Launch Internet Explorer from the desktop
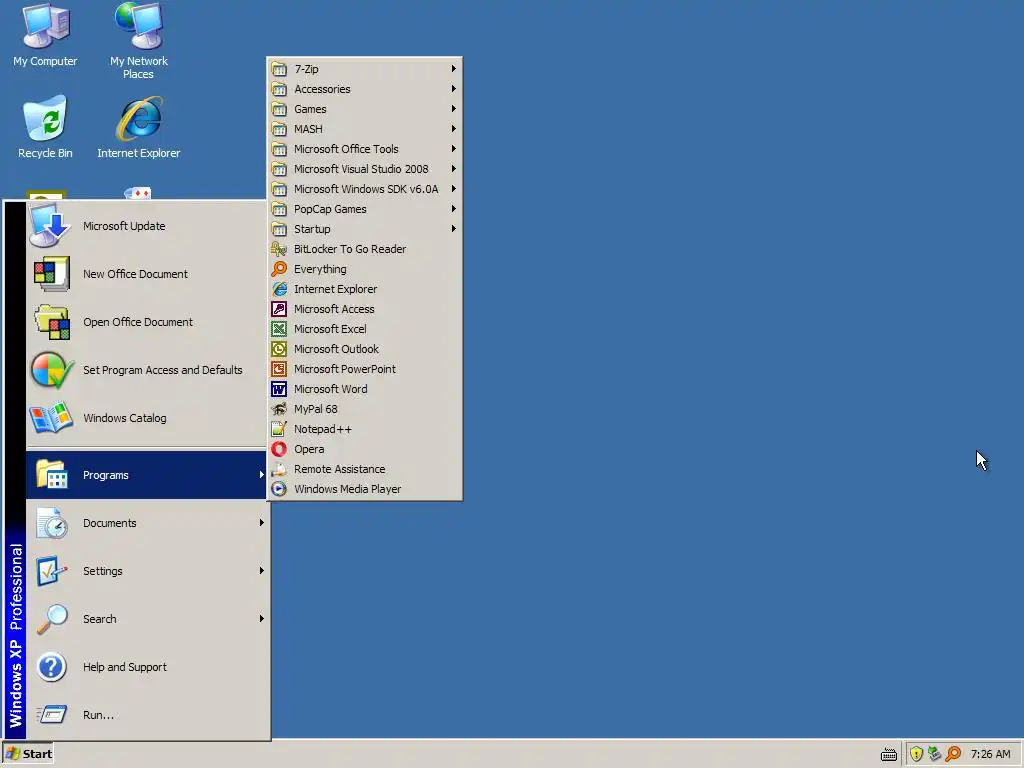 [138, 127]
